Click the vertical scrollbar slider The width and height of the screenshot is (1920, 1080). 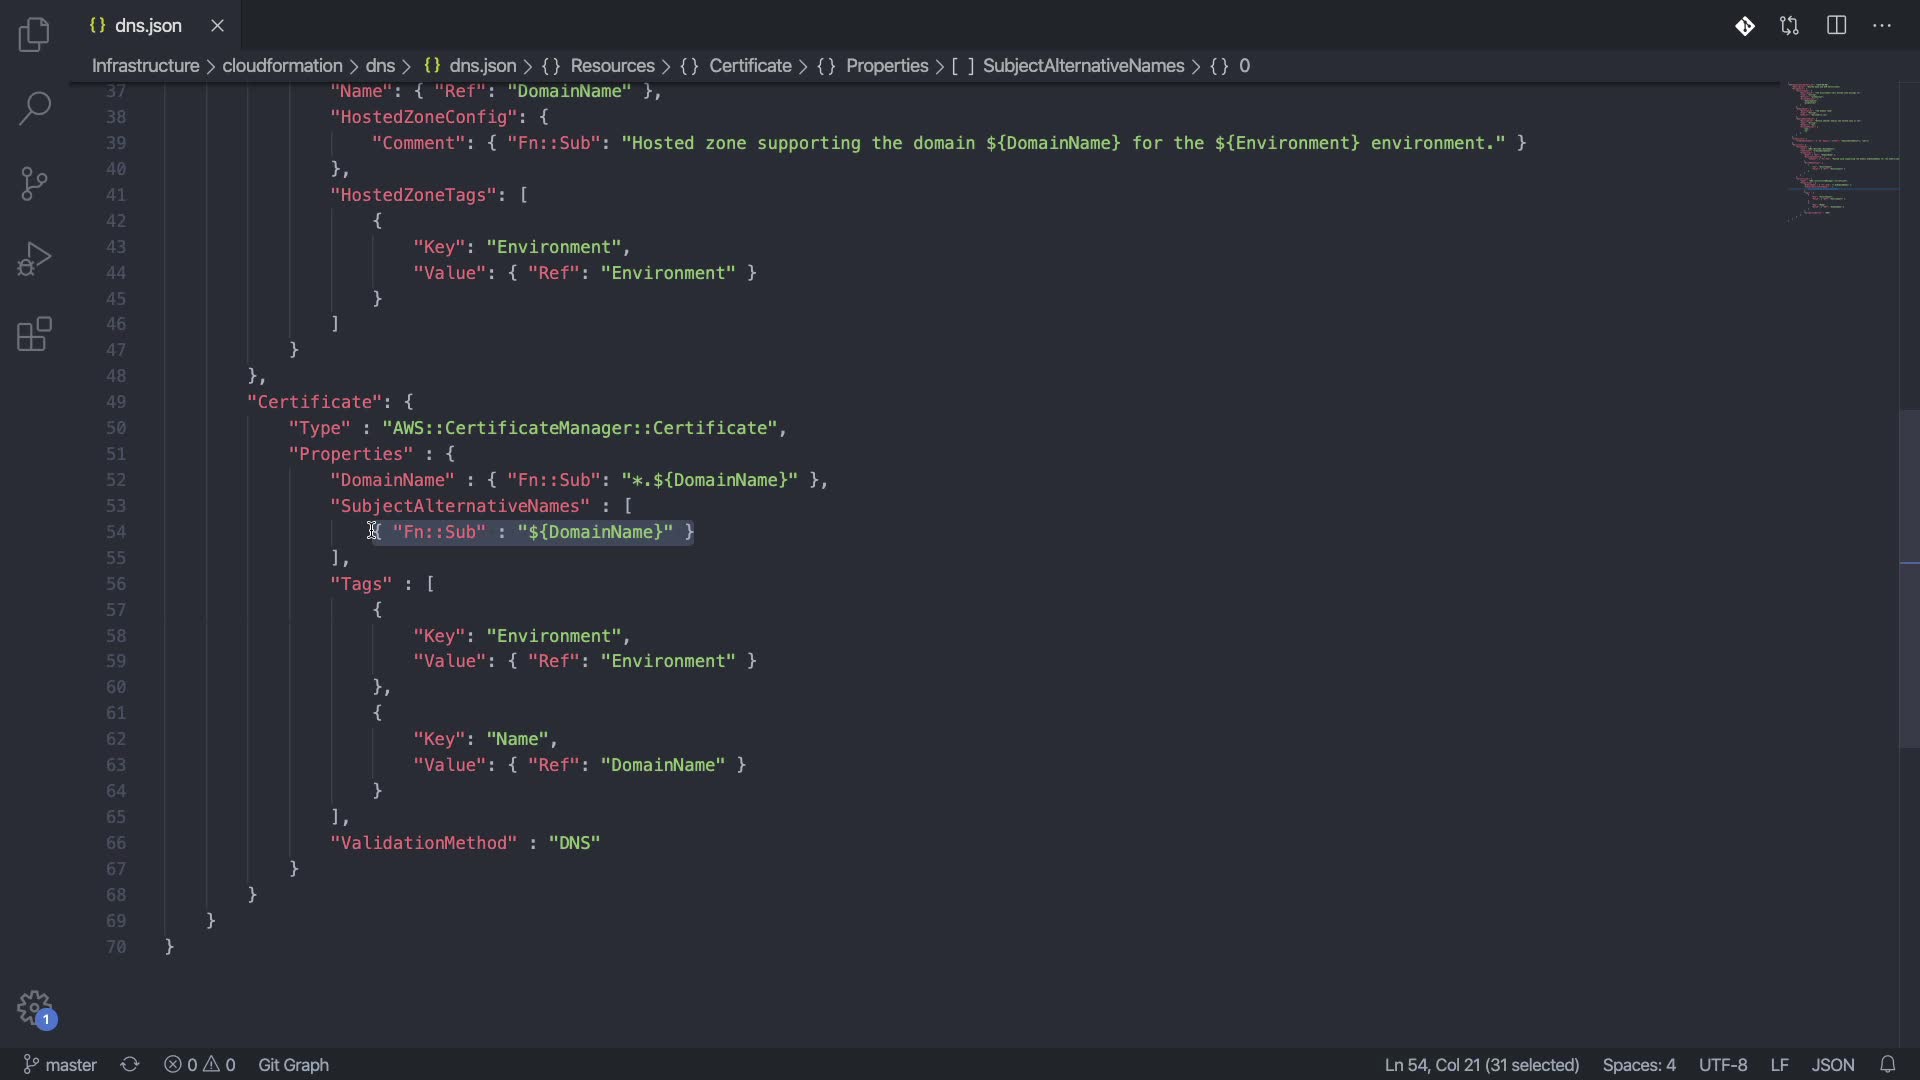[1908, 578]
